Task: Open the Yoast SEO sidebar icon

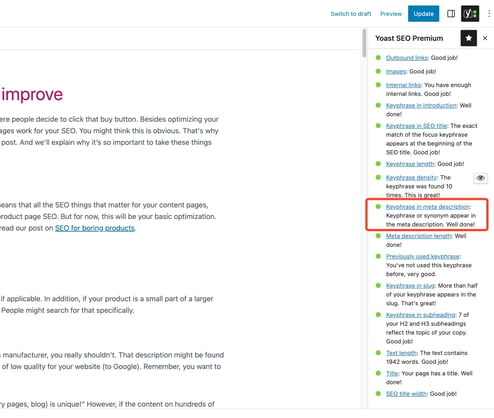Action: click(470, 14)
